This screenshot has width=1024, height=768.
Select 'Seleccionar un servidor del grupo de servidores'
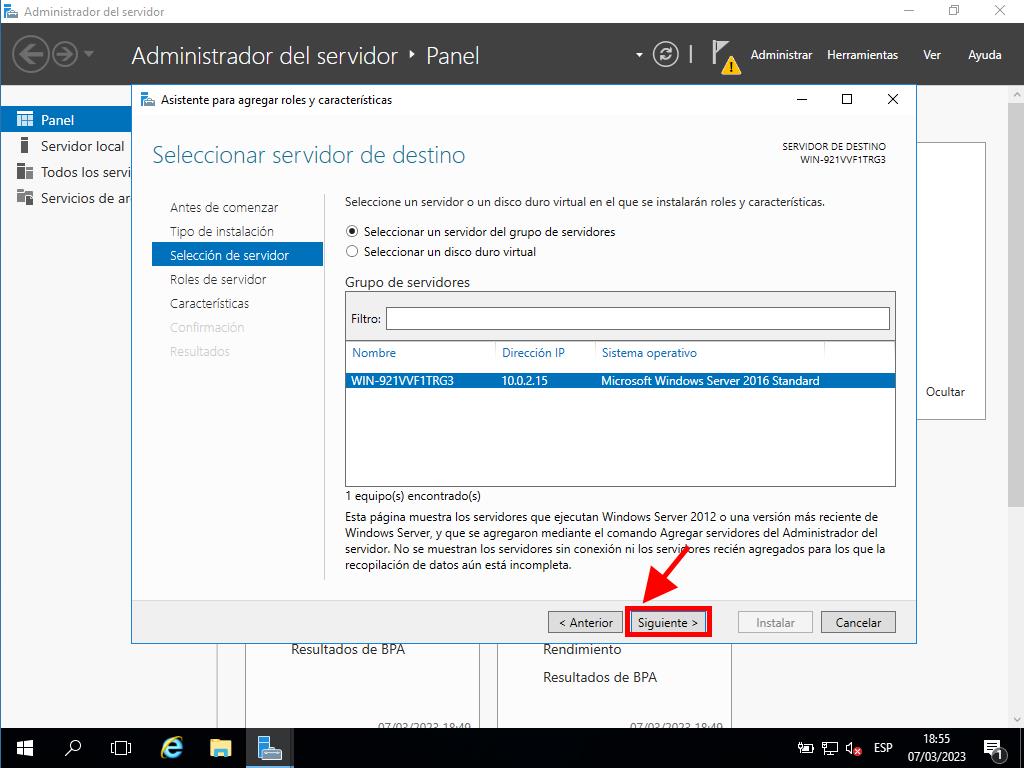pos(352,231)
